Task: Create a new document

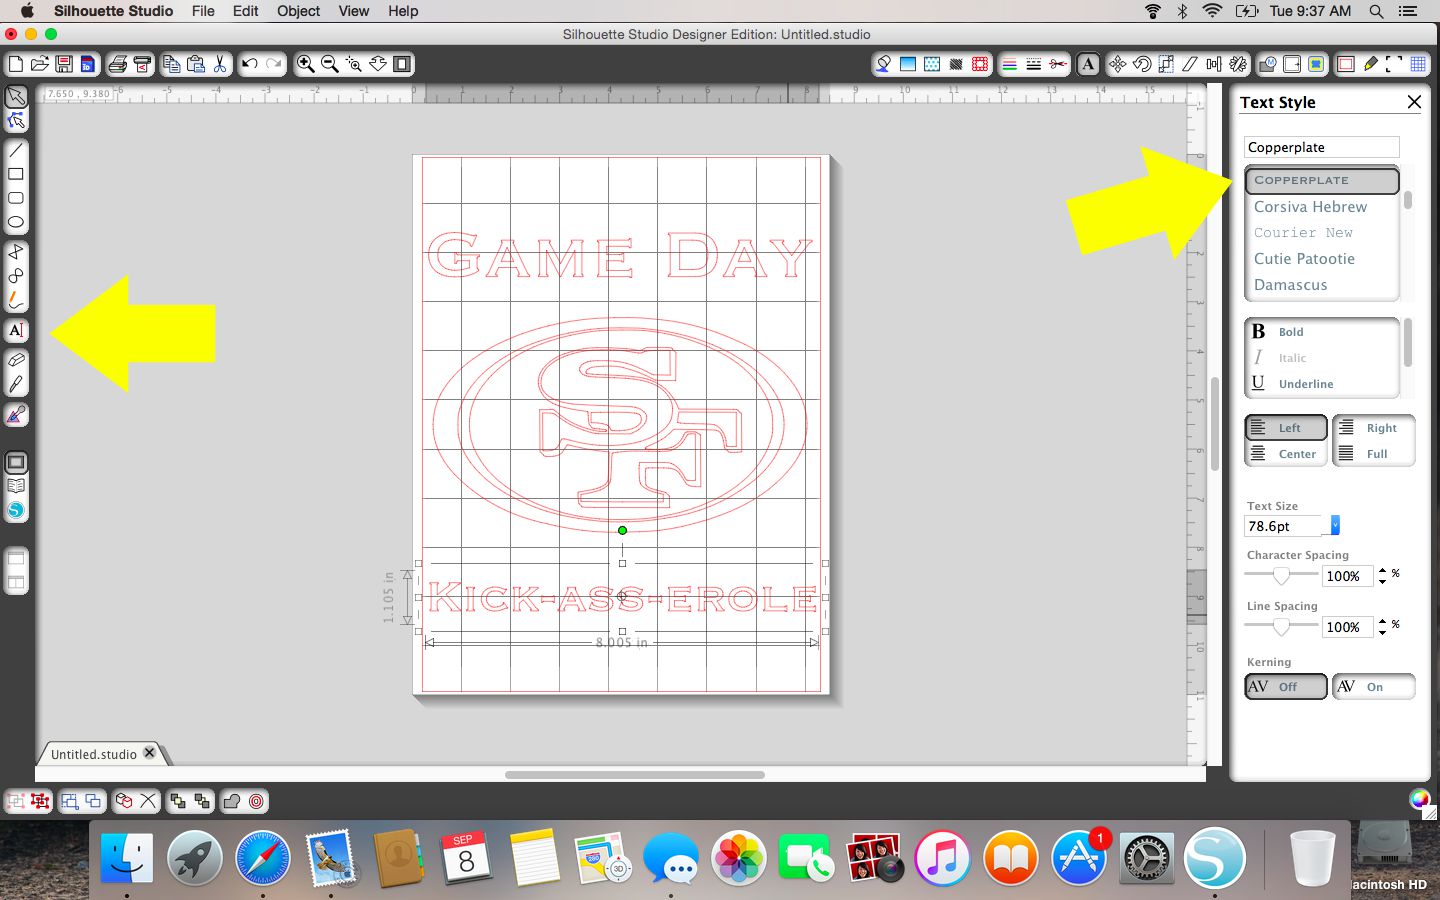Action: (x=15, y=64)
